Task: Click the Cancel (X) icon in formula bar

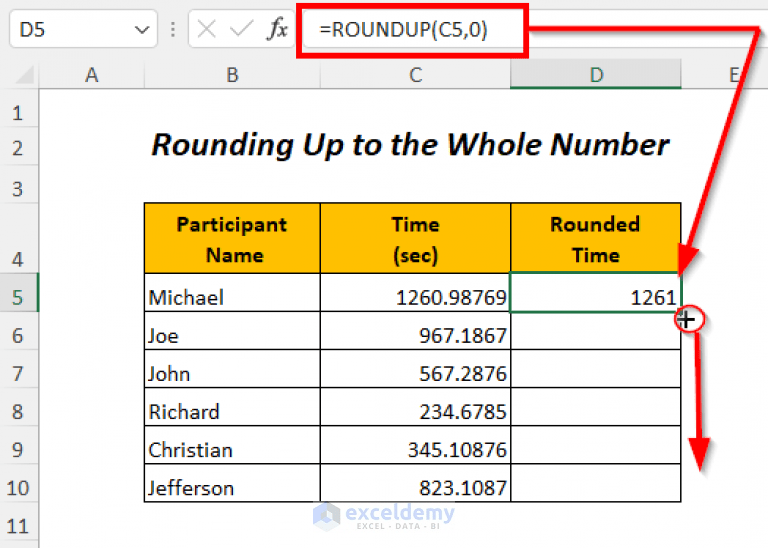Action: click(x=206, y=29)
